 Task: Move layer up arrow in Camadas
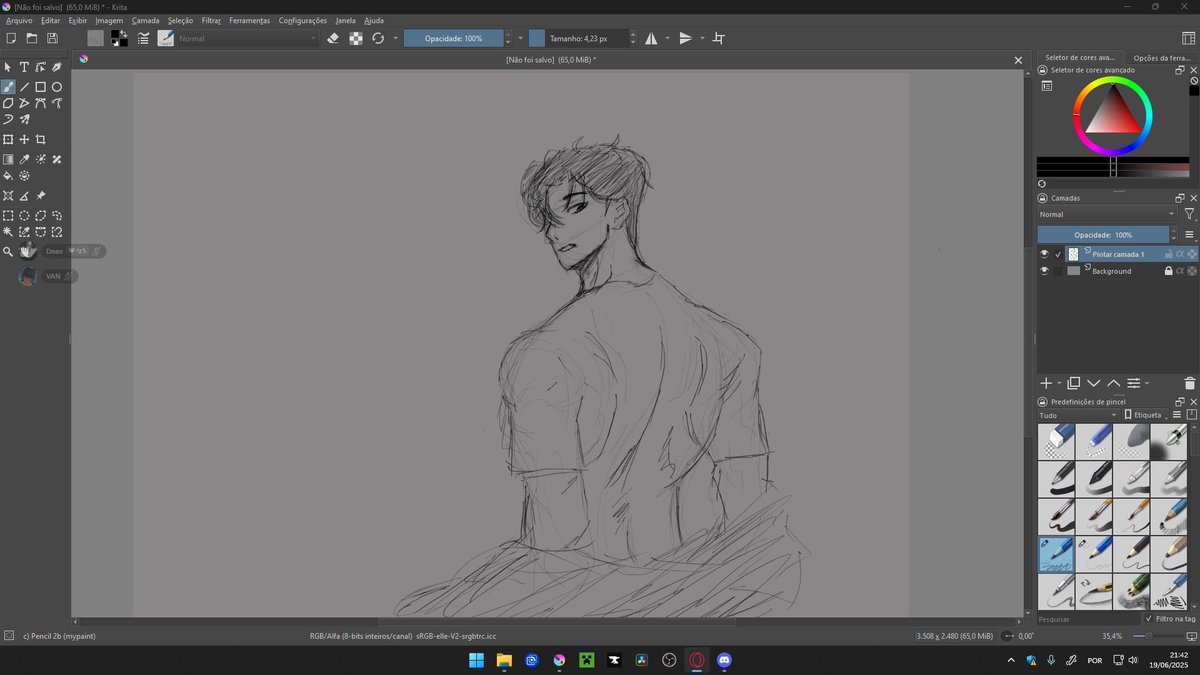[x=1113, y=383]
